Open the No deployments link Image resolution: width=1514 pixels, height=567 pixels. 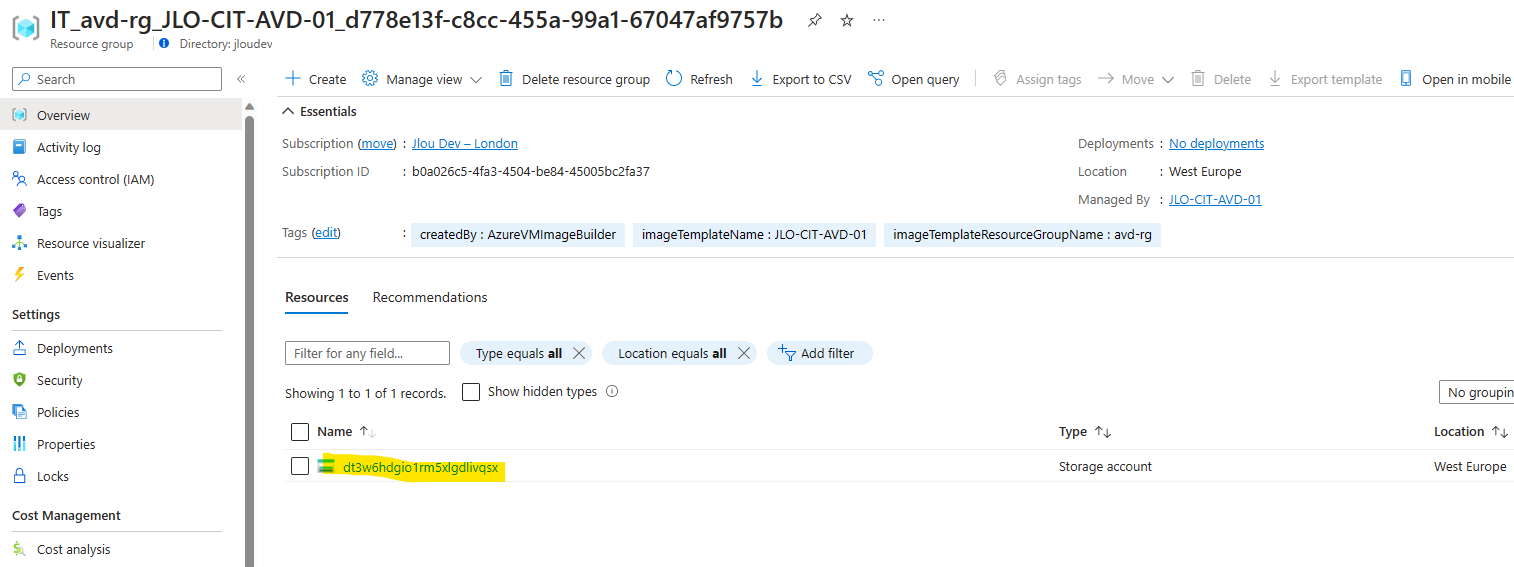coord(1216,143)
